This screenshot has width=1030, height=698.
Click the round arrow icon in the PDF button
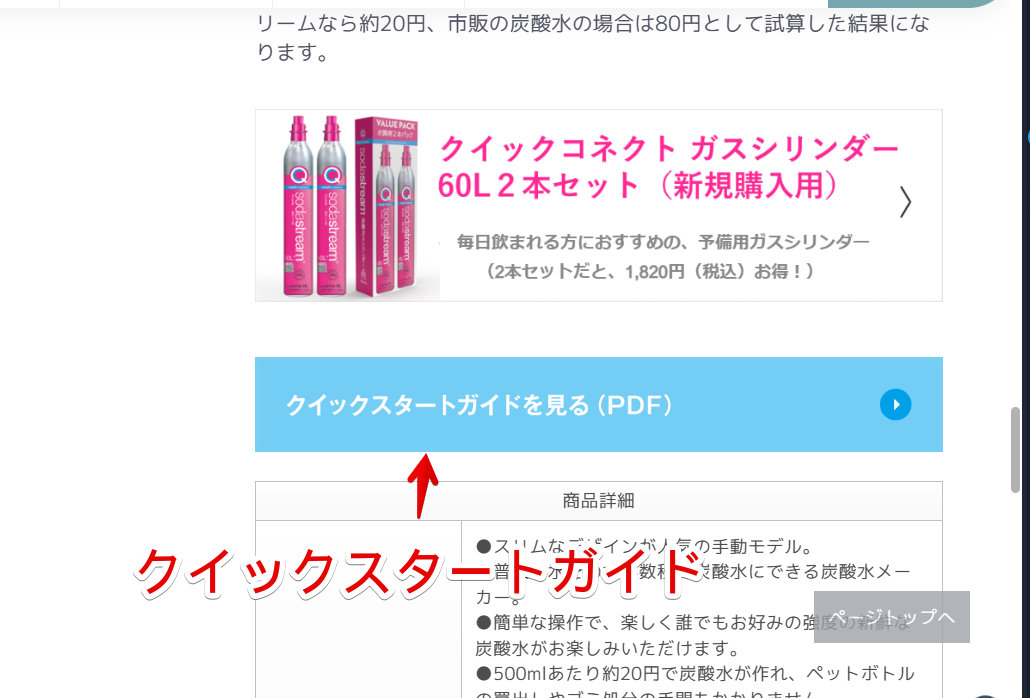[x=895, y=404]
